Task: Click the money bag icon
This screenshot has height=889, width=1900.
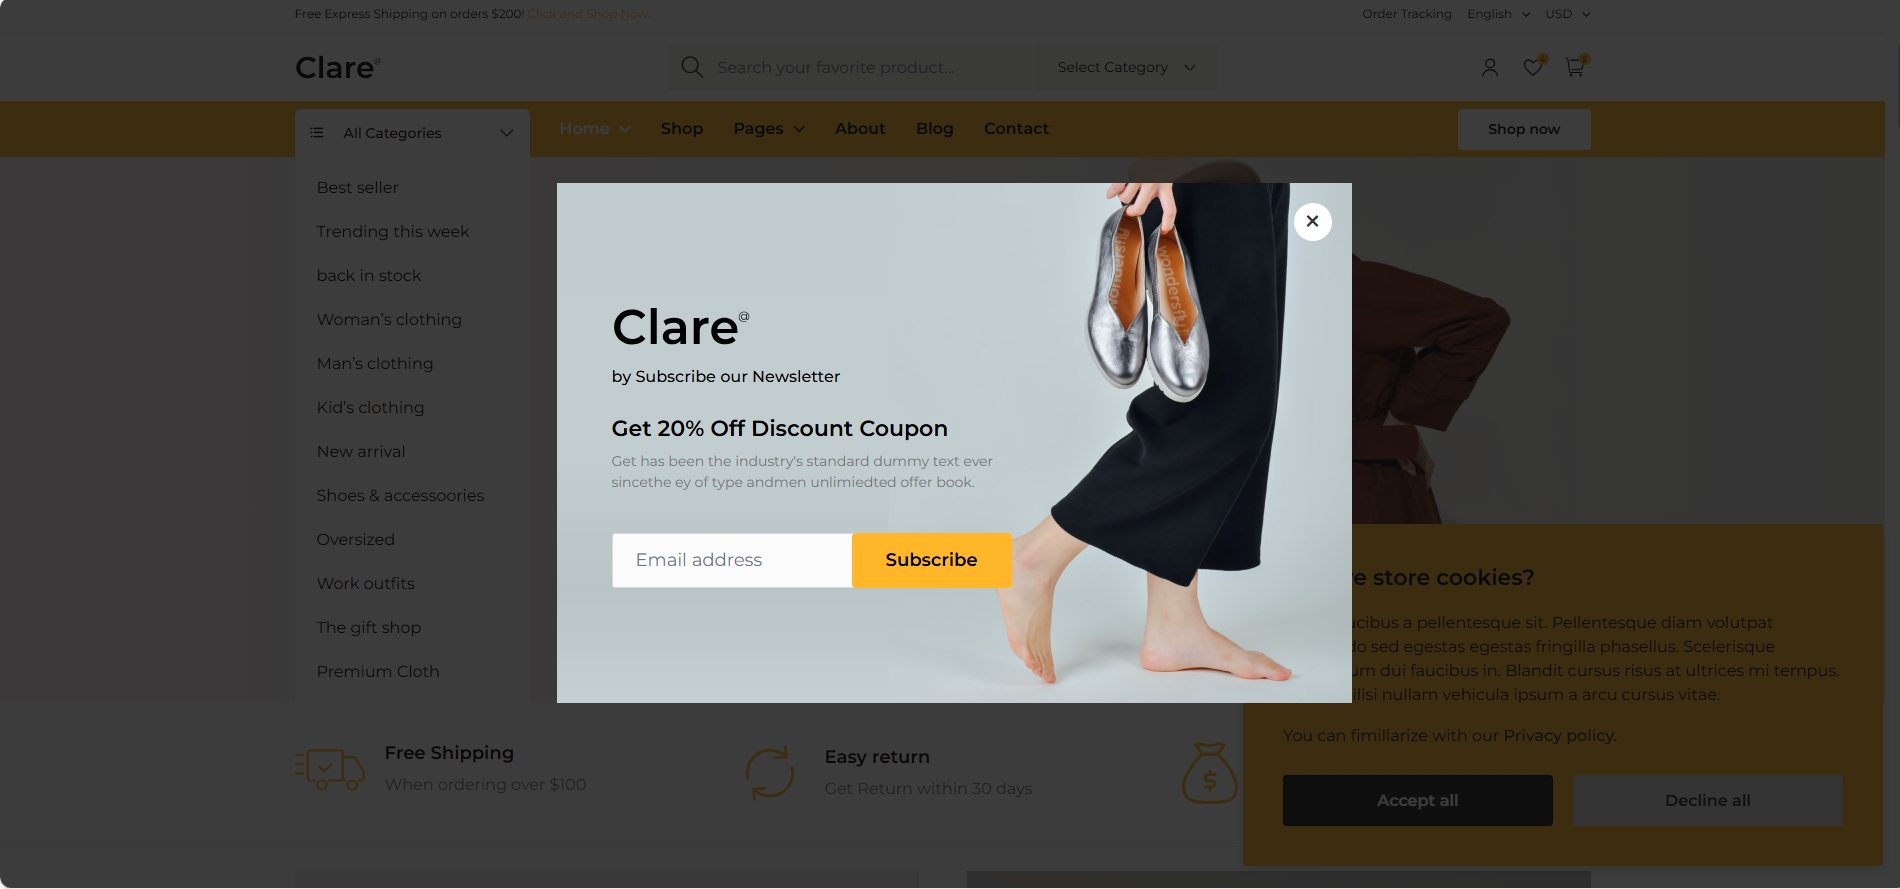Action: click(1210, 773)
